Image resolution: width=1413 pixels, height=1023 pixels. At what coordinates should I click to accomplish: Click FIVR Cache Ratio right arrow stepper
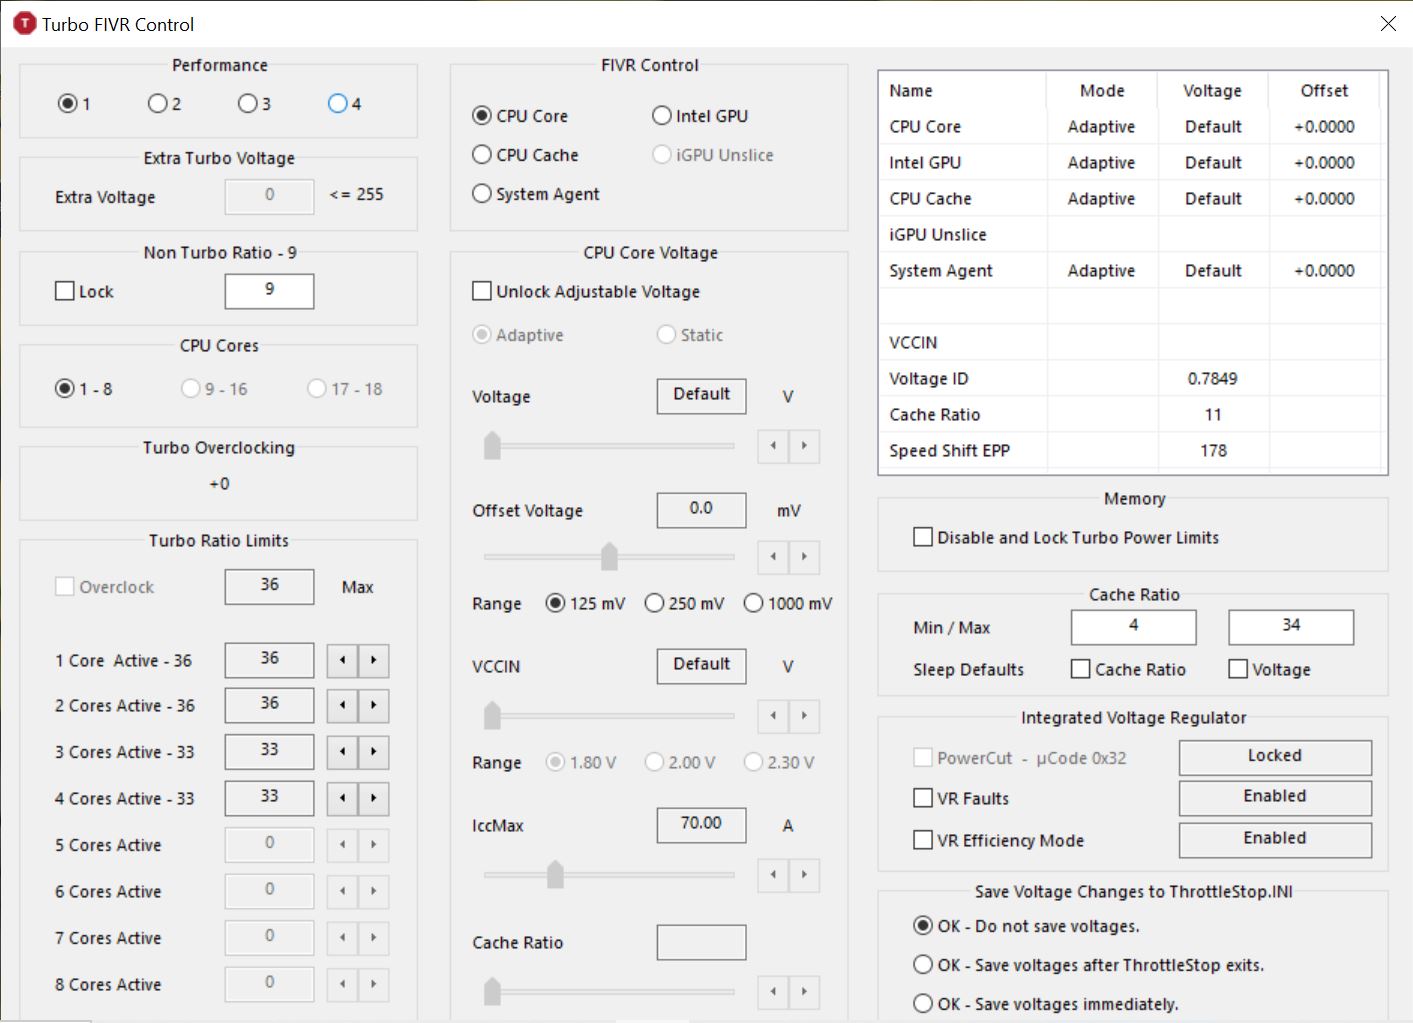pos(804,992)
